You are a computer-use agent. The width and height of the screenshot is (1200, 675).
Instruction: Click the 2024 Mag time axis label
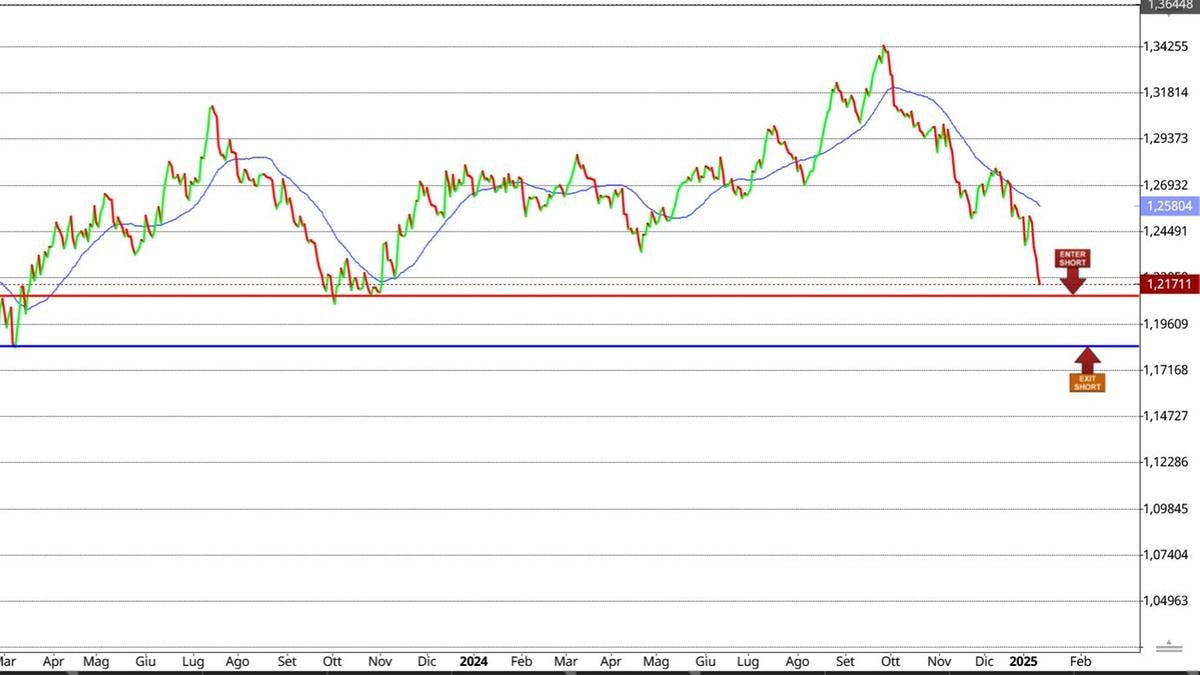(656, 662)
